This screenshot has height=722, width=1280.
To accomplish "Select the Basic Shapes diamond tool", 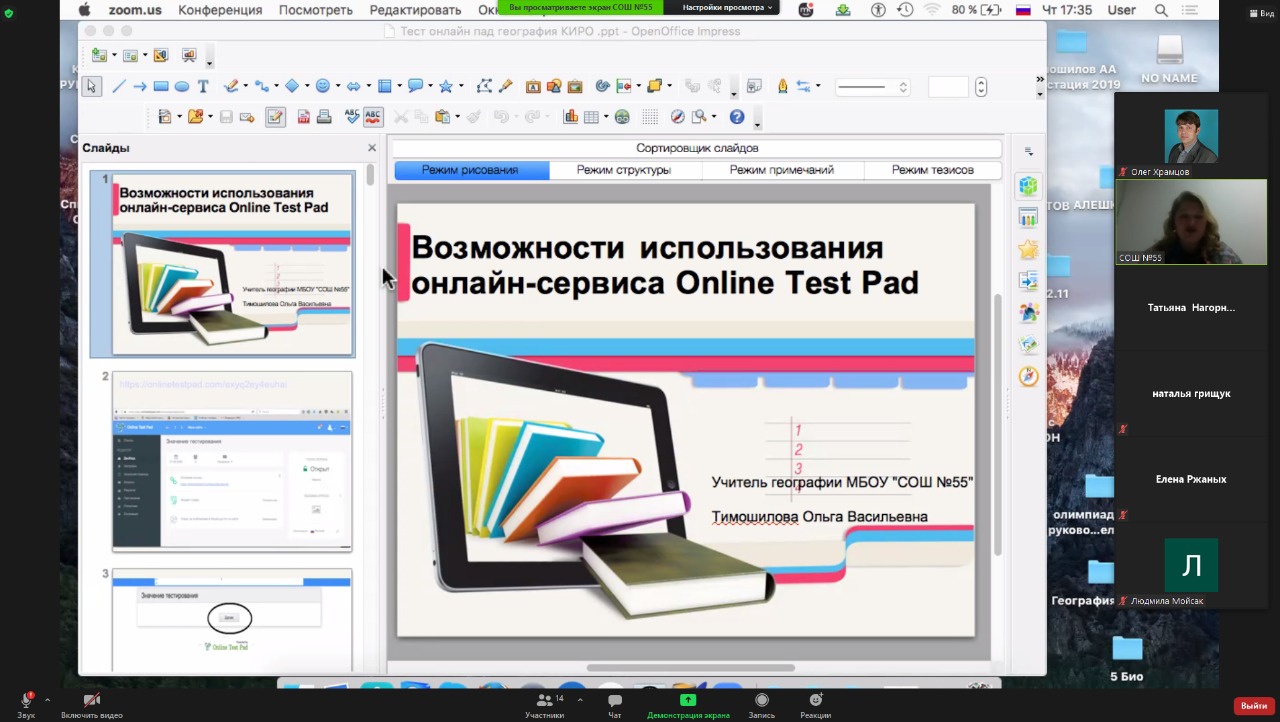I will click(292, 86).
